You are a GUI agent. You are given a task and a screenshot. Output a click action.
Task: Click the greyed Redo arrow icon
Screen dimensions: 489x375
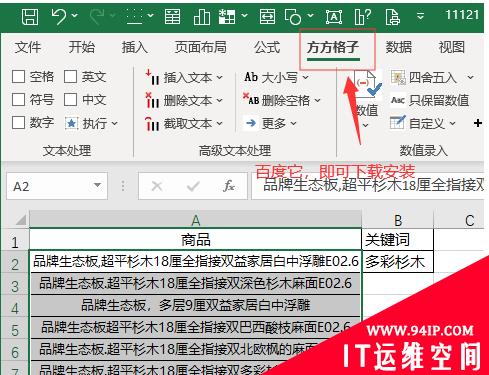[97, 16]
